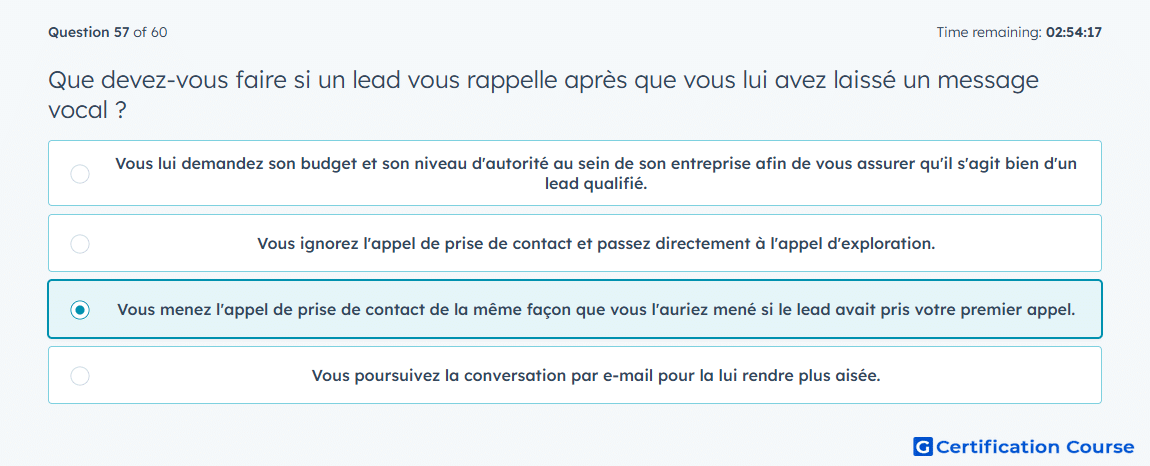
Task: Click the selected radio button for 'Vous menez l'appel'
Action: click(x=80, y=310)
